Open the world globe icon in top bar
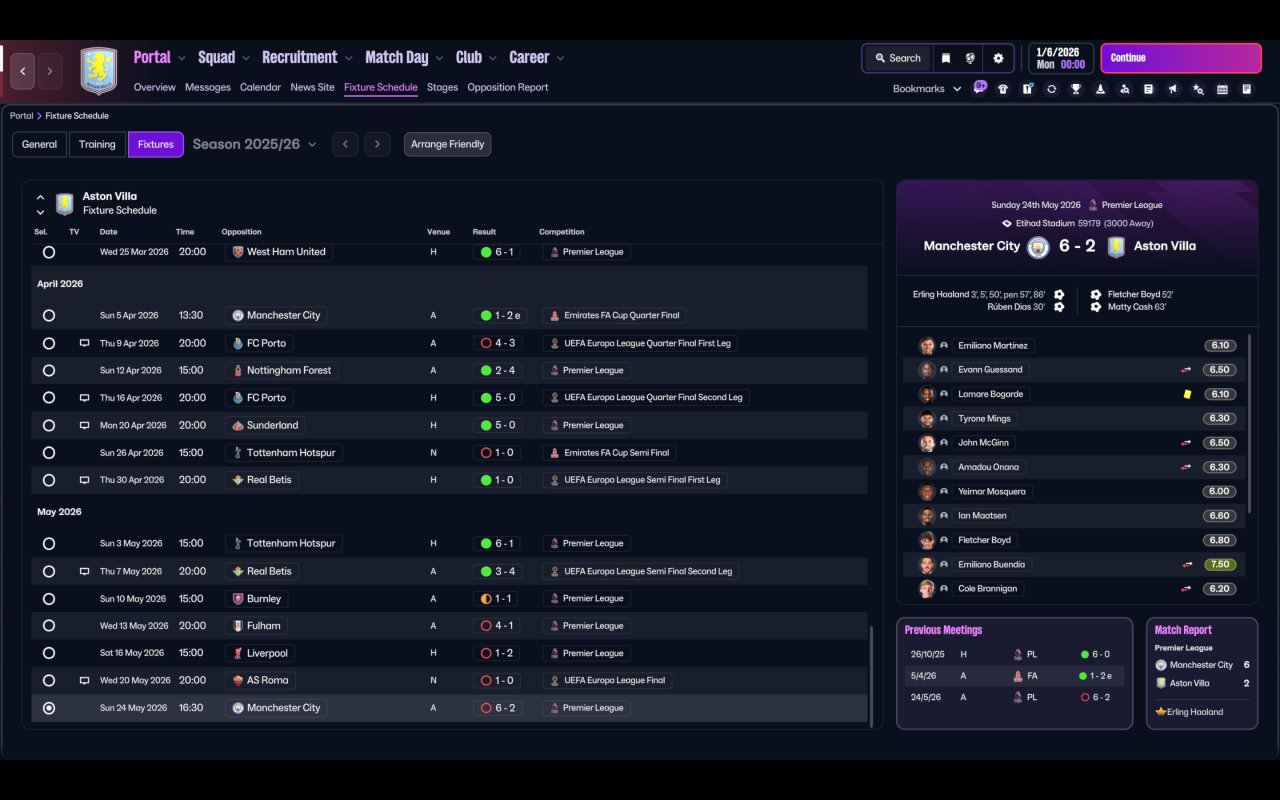 (970, 58)
